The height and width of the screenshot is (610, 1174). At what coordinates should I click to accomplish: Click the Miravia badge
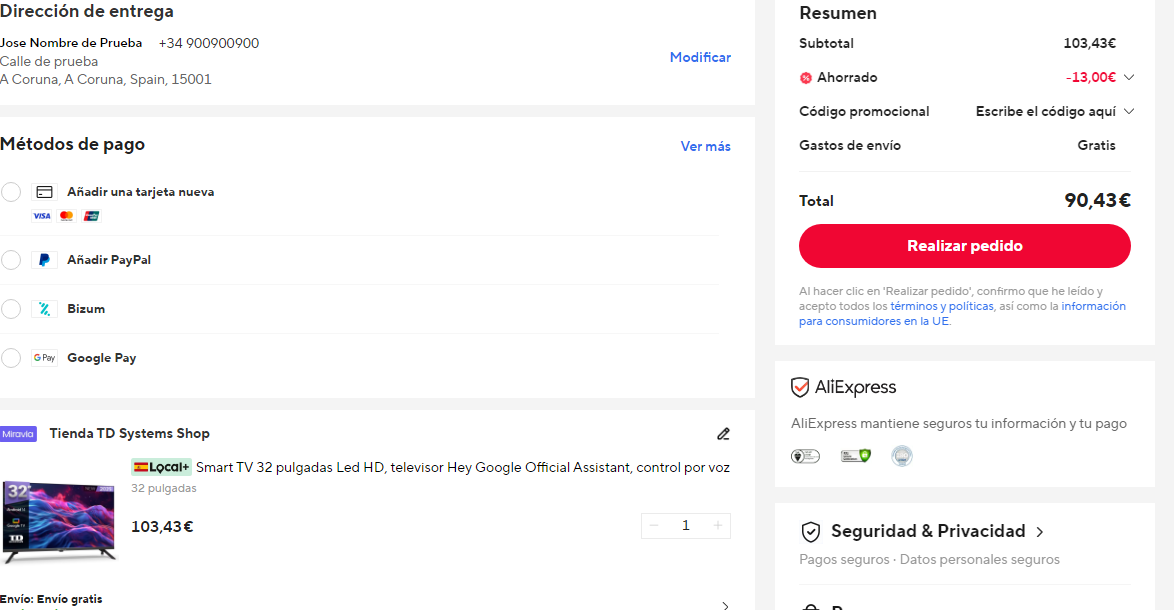(19, 434)
